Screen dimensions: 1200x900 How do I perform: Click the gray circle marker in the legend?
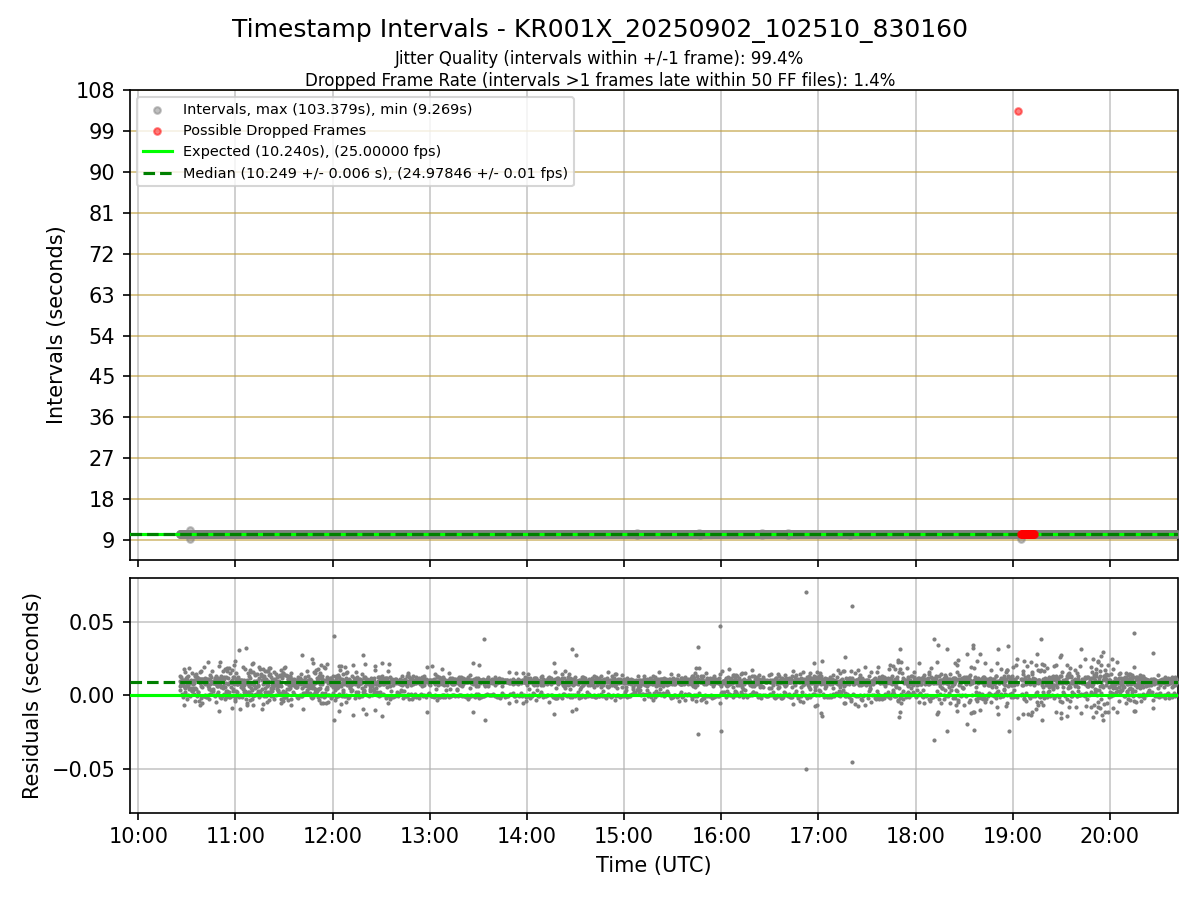(157, 109)
